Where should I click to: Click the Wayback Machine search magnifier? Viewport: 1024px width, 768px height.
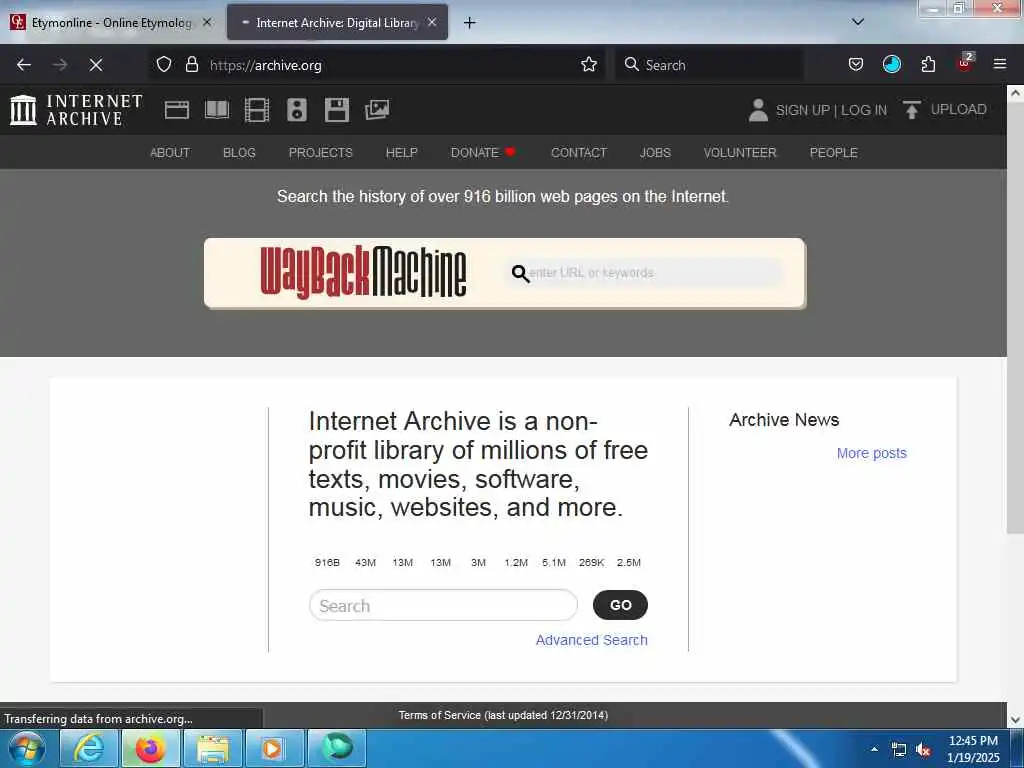click(520, 273)
